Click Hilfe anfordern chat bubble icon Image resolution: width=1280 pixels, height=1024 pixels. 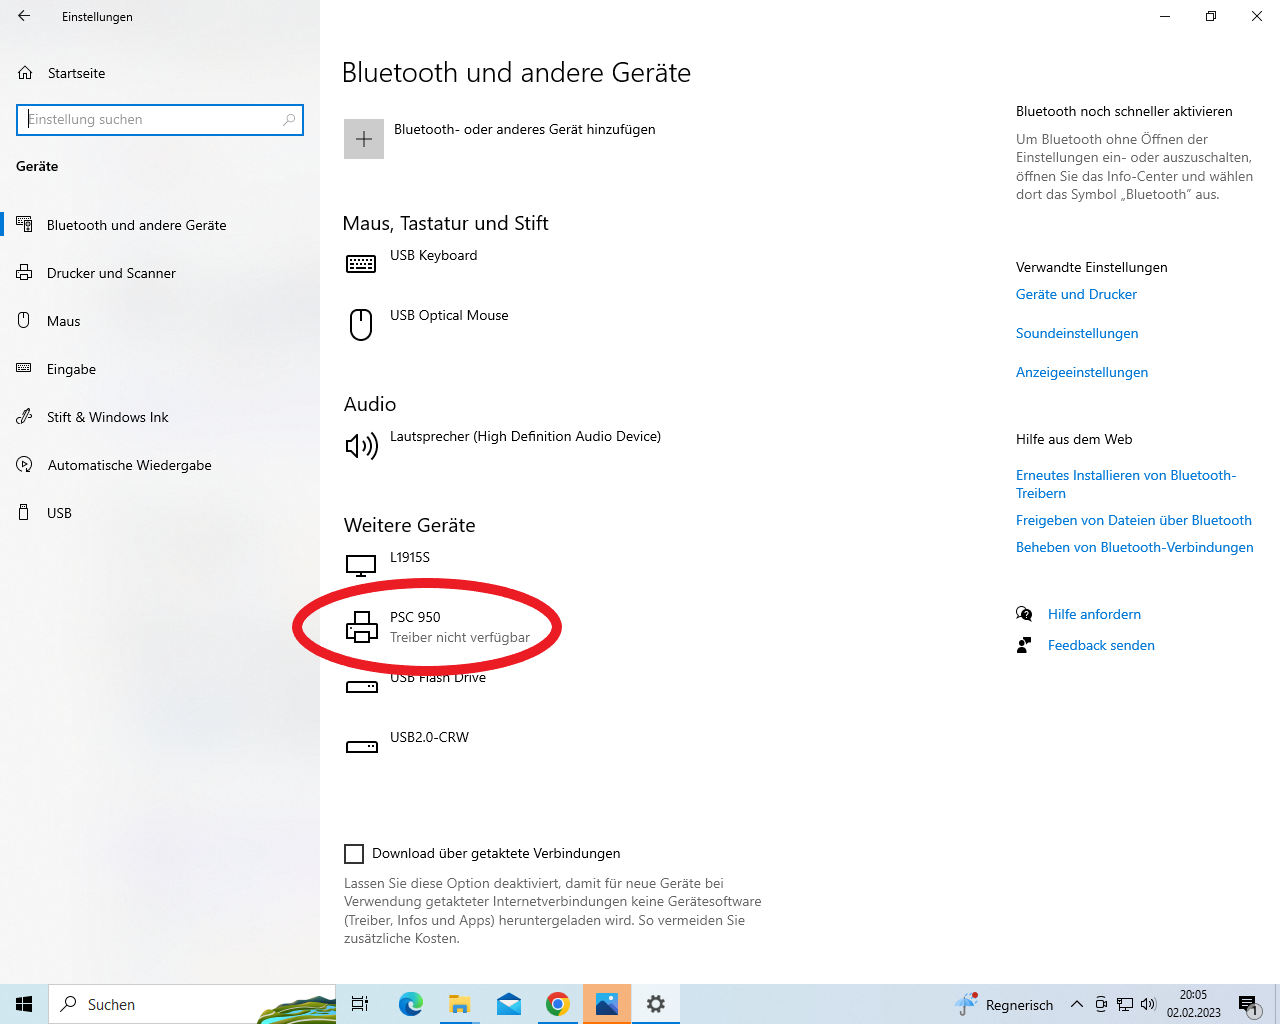1024,614
